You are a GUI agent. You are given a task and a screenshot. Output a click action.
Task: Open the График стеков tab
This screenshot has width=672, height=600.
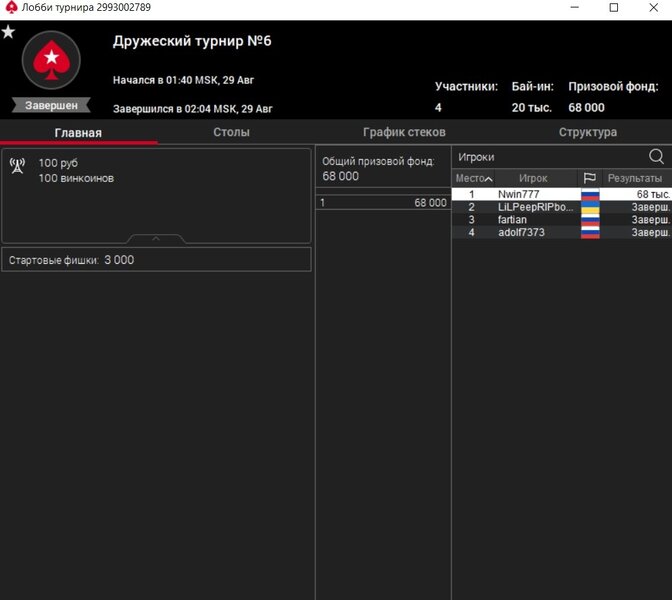tap(404, 132)
